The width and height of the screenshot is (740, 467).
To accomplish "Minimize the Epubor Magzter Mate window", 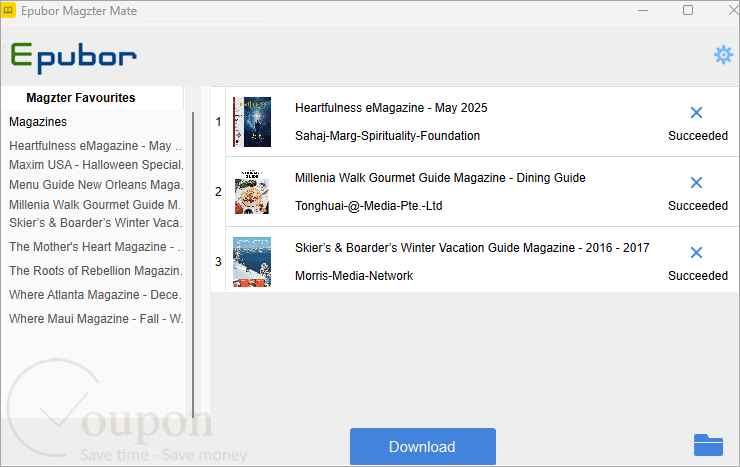I will (643, 10).
